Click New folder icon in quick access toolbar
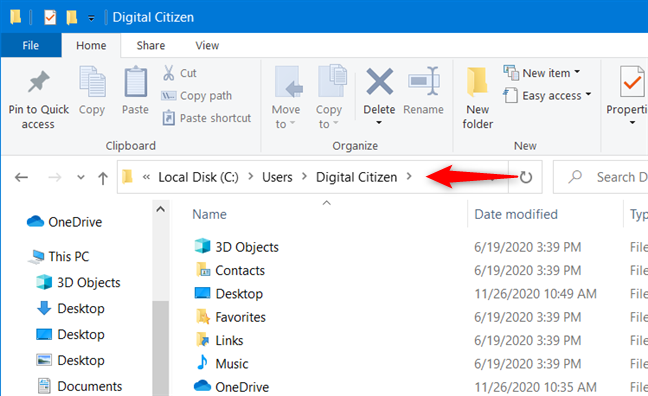 pyautogui.click(x=71, y=17)
